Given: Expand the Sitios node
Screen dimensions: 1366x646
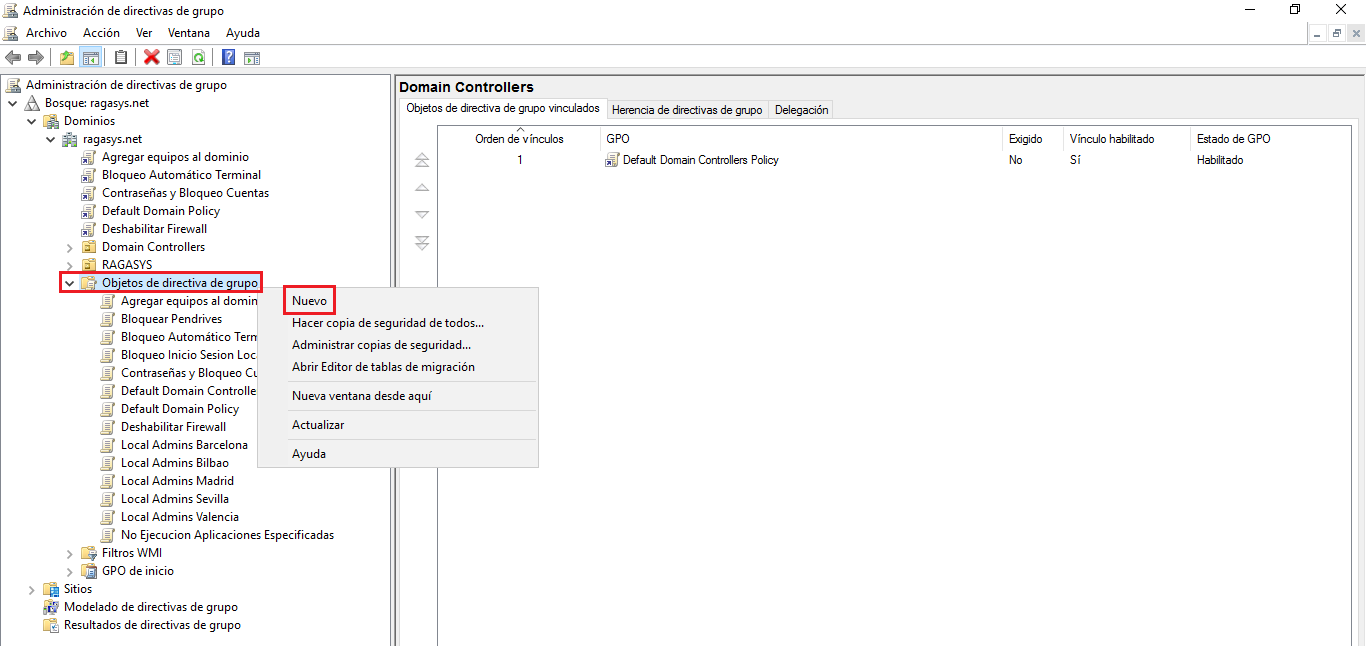Looking at the screenshot, I should click(31, 589).
